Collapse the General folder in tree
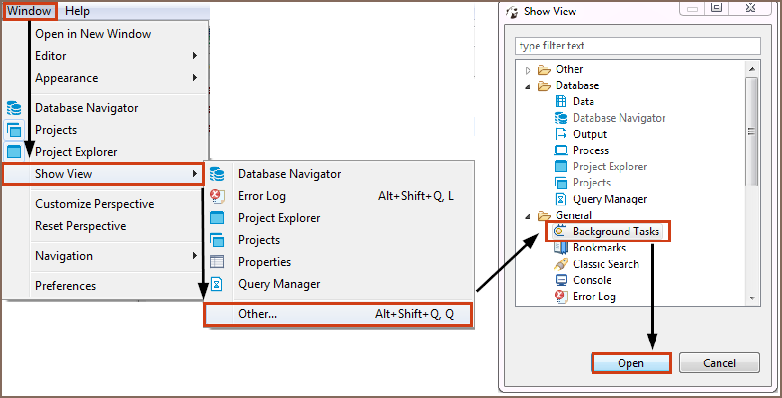 528,216
